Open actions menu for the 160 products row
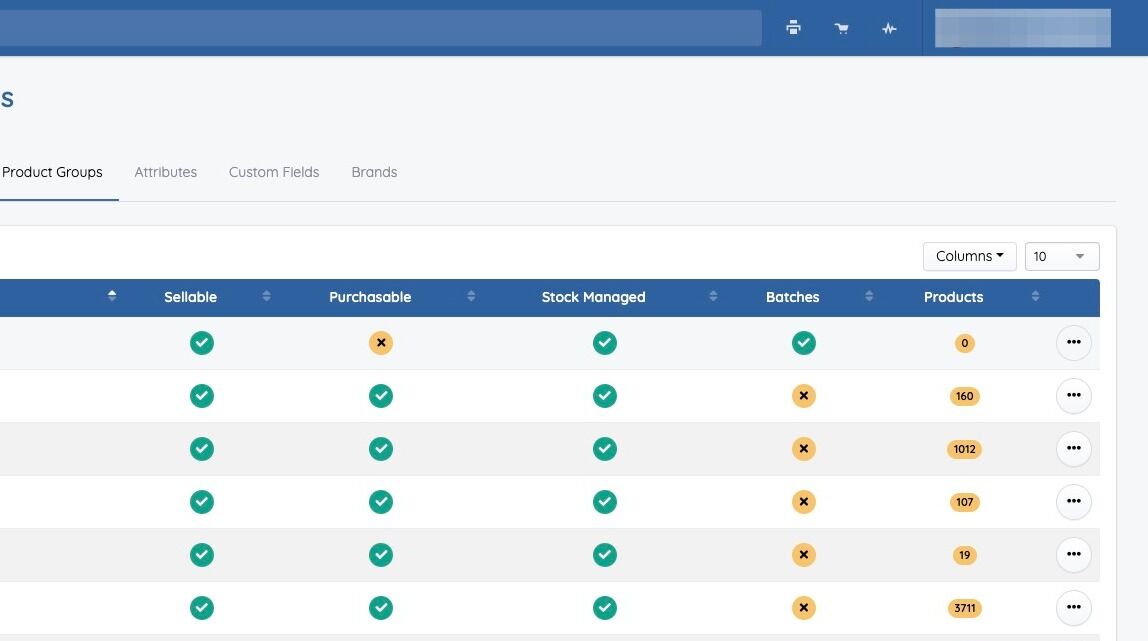Viewport: 1148px width, 641px height. tap(1073, 396)
